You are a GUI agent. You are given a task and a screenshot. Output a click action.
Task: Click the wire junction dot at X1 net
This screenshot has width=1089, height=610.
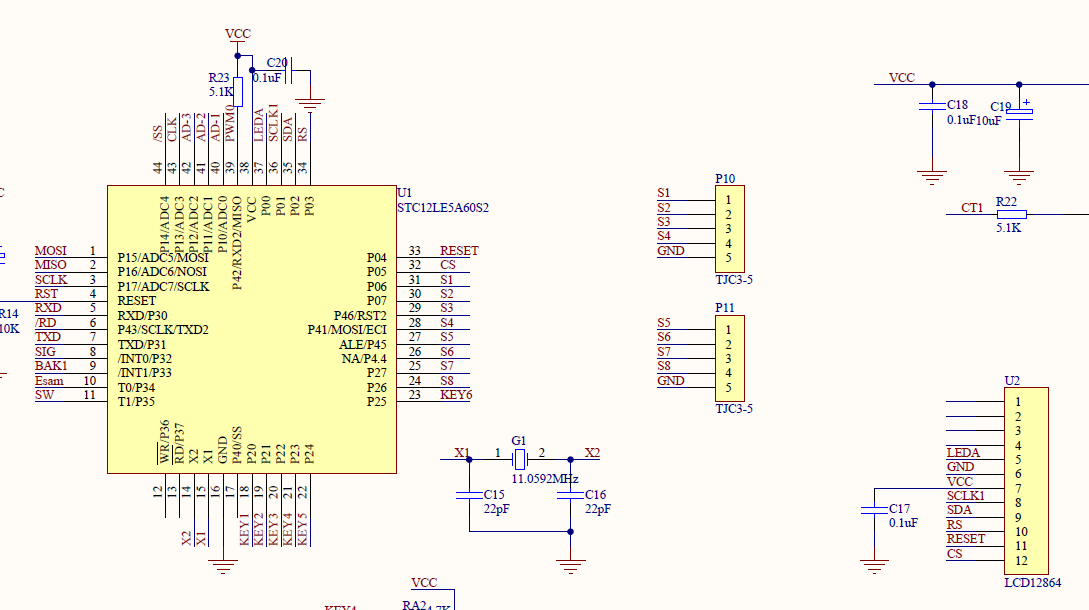pos(469,459)
